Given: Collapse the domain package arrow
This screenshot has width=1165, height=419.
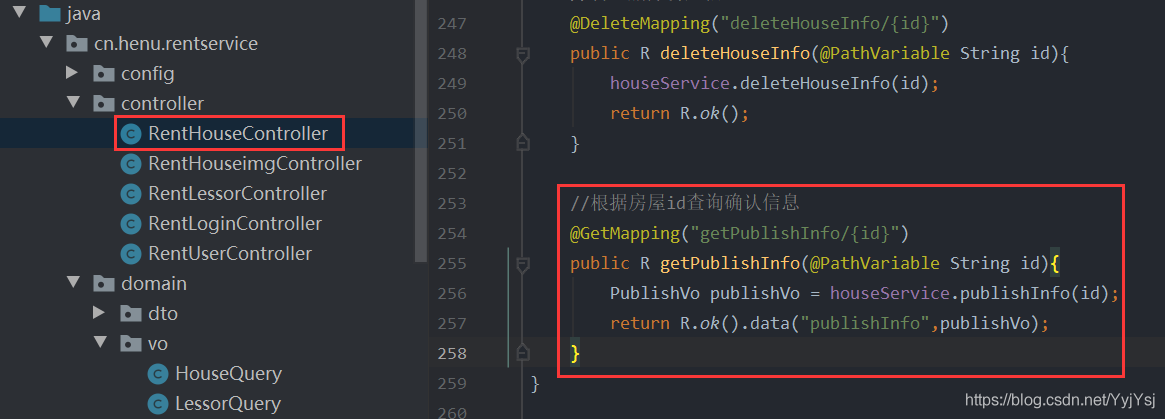Looking at the screenshot, I should click(72, 282).
